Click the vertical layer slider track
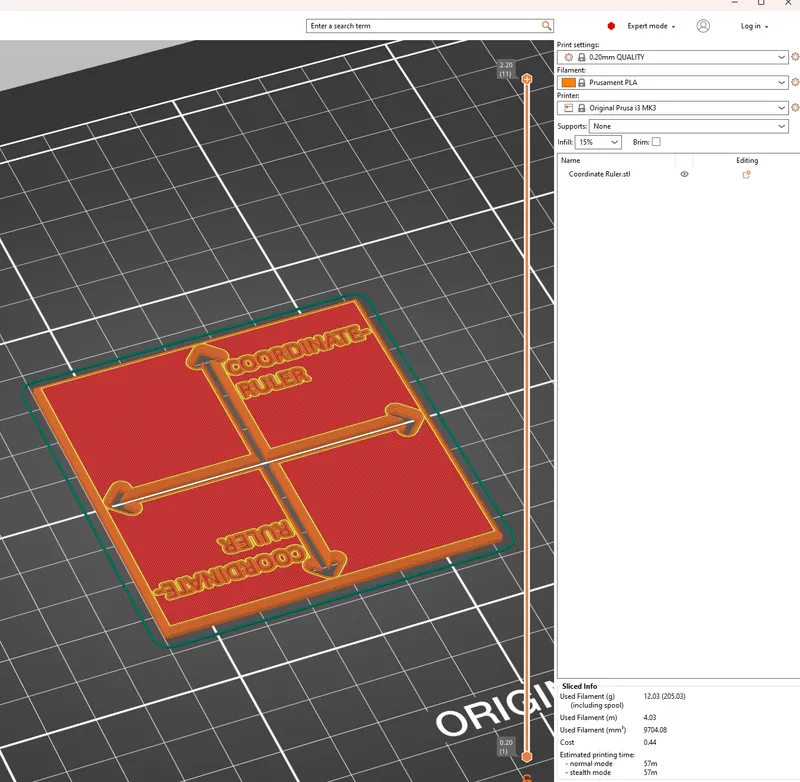 (x=527, y=417)
